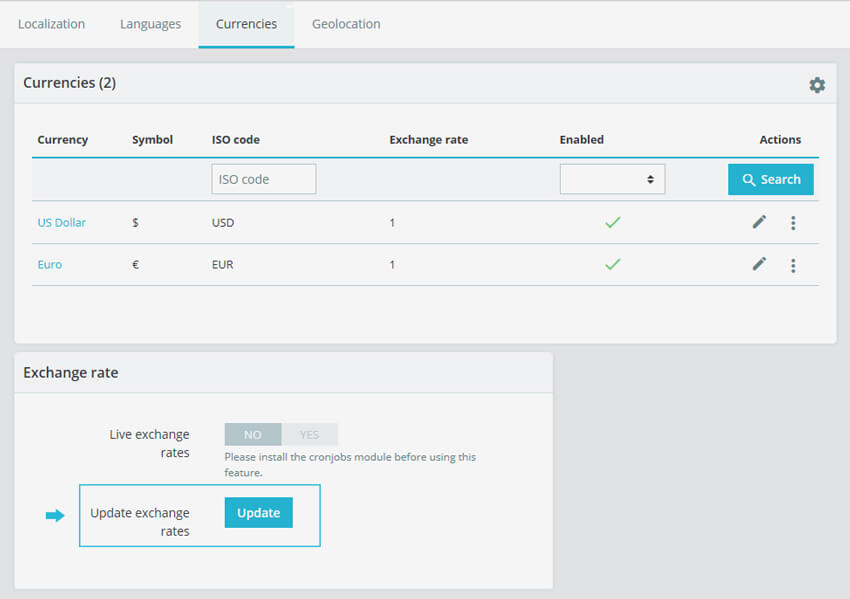
Task: Open currency panel settings via the gear icon
Action: coord(817,85)
